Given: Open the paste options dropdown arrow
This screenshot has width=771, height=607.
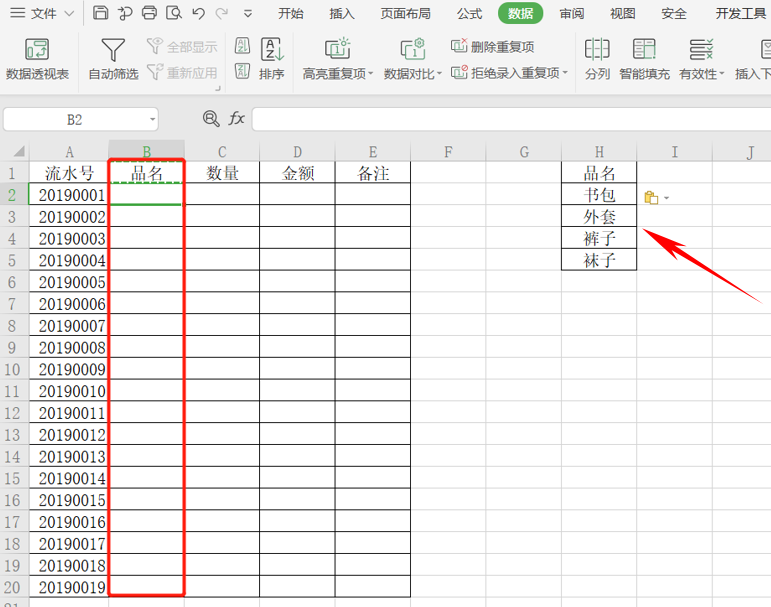Looking at the screenshot, I should tap(666, 198).
